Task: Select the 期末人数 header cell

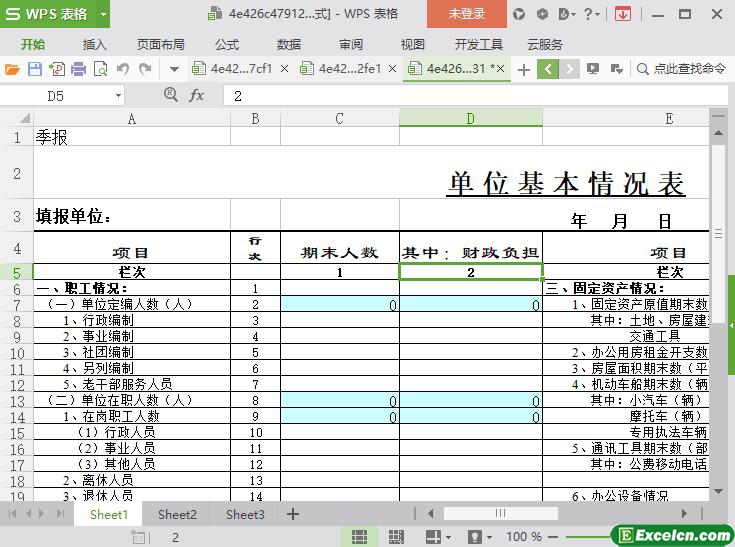Action: 340,248
